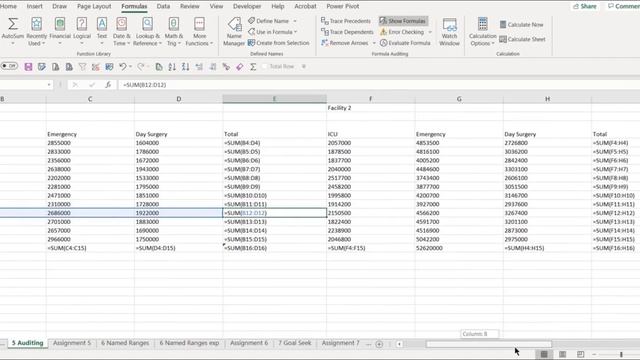Click Sort Descending quick toolbar icon
Screen dimensions: 640x360
[185, 67]
